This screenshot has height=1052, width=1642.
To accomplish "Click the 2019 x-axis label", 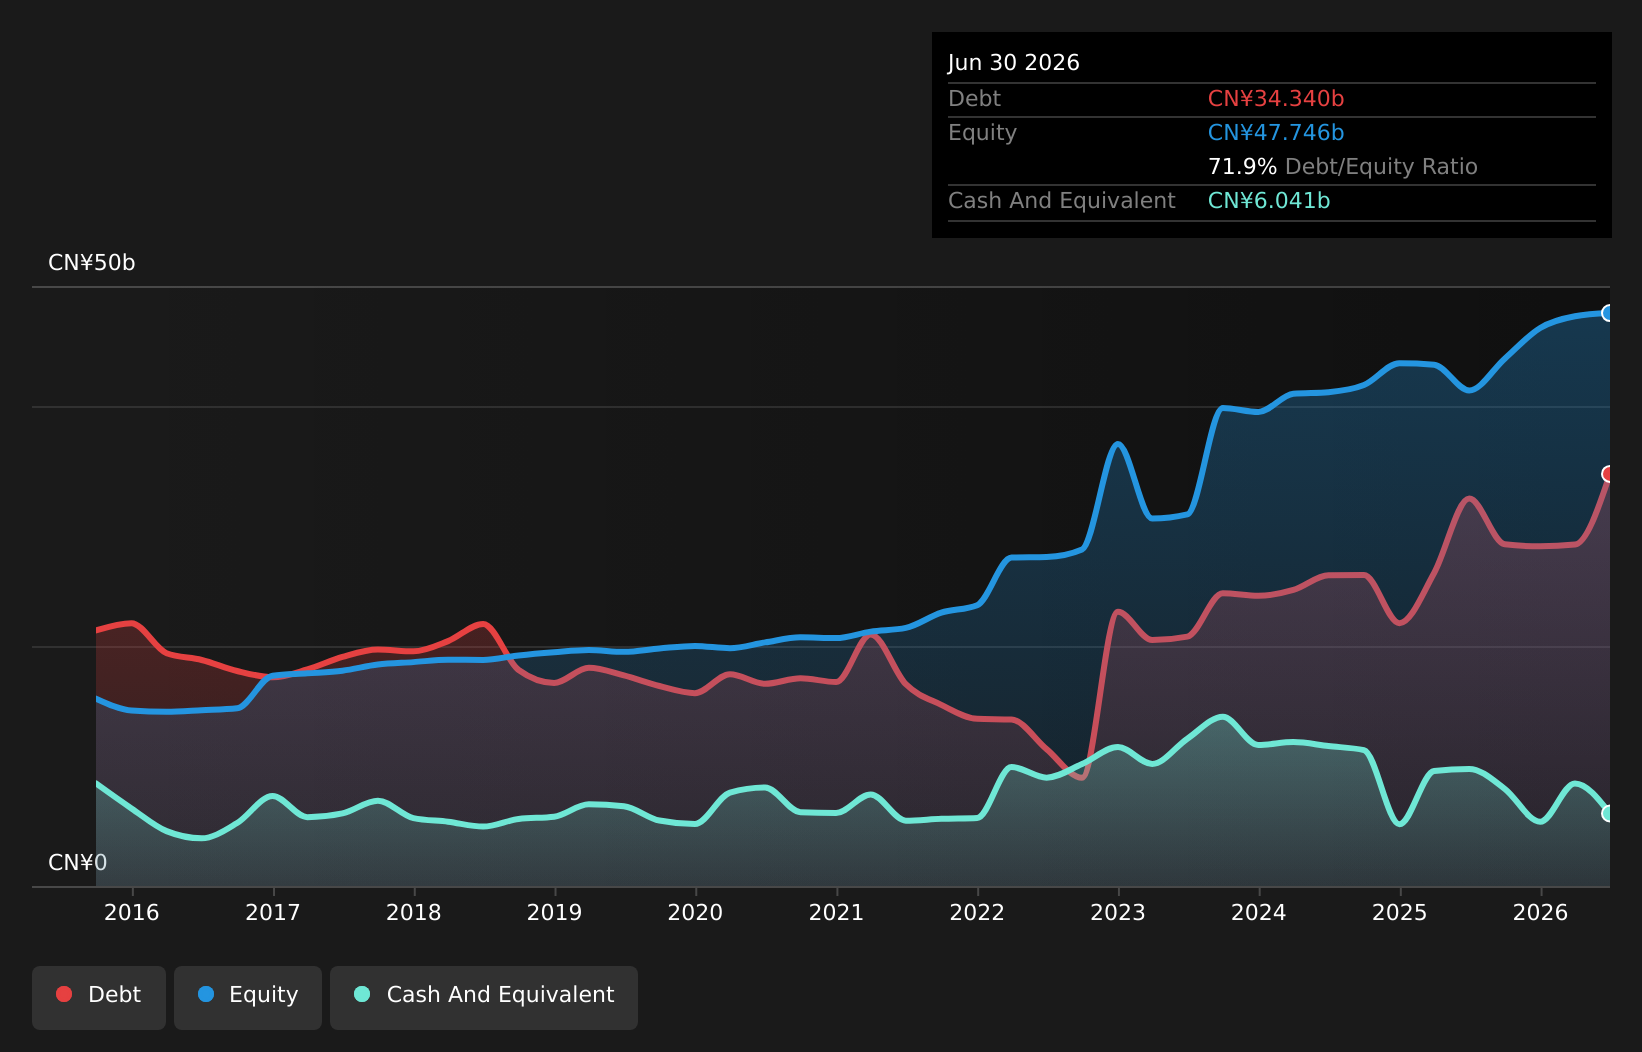I will (x=555, y=912).
